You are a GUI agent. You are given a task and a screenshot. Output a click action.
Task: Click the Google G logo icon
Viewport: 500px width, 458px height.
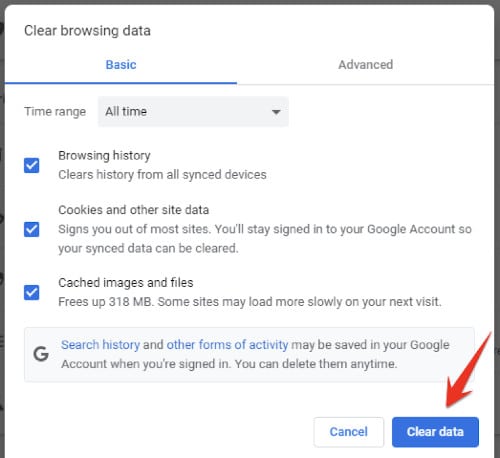pyautogui.click(x=41, y=354)
